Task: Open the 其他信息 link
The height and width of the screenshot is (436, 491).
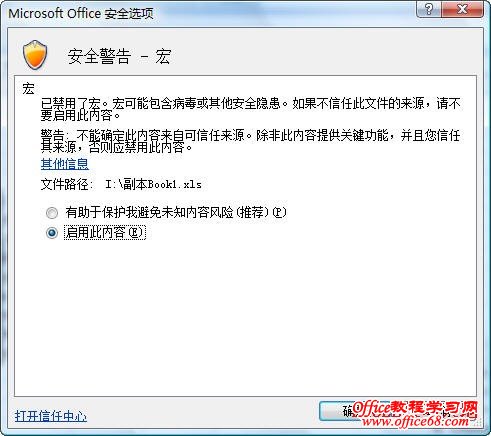Action: [x=65, y=164]
